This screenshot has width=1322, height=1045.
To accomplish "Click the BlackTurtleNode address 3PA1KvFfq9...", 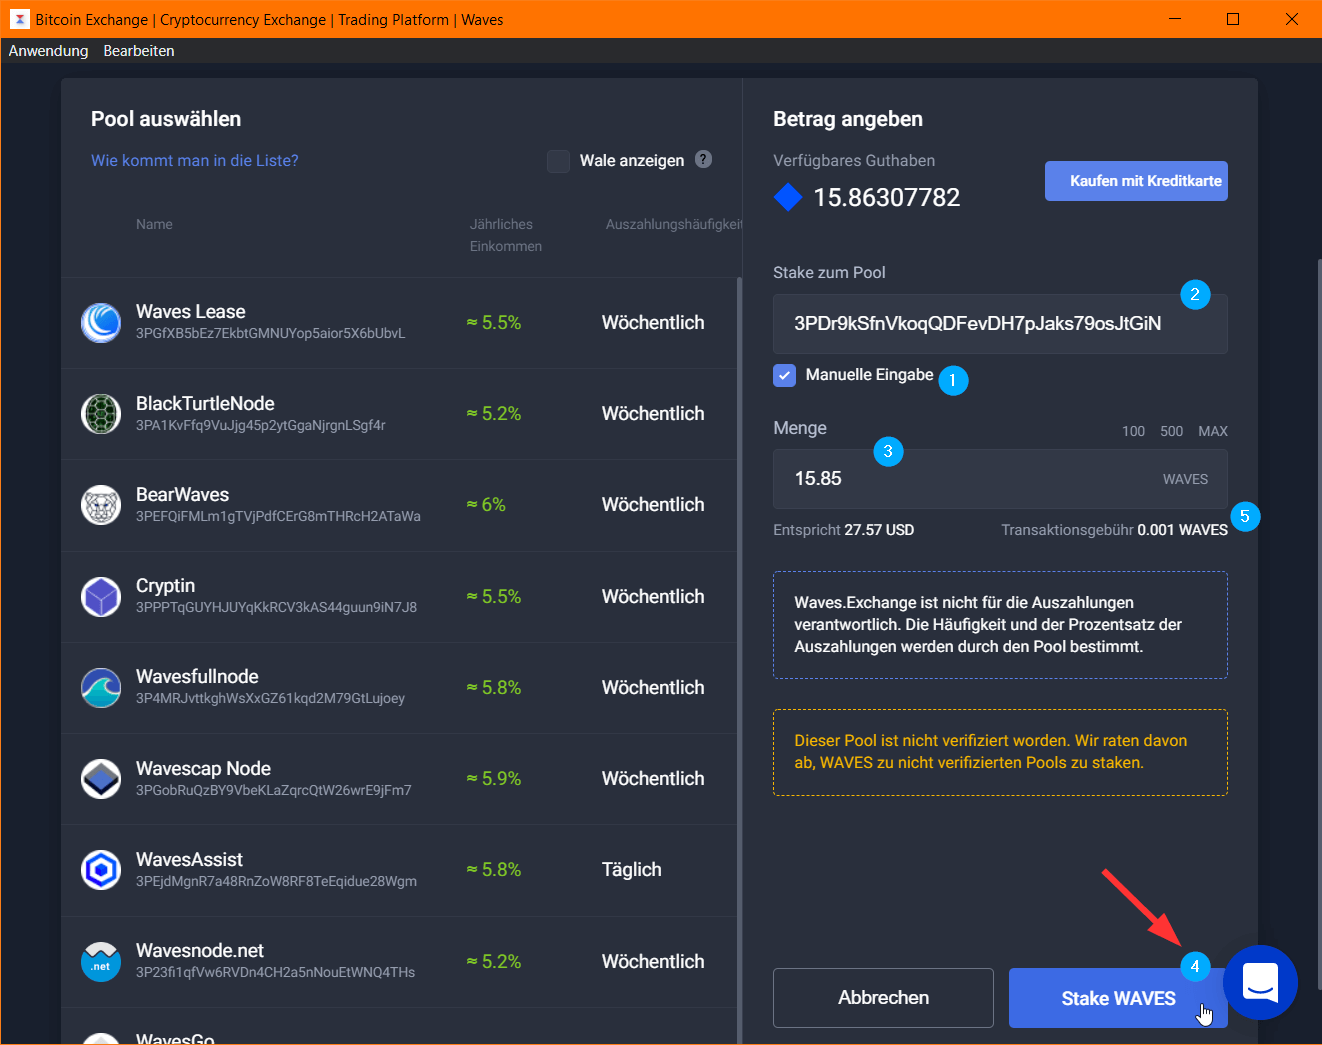I will point(260,425).
